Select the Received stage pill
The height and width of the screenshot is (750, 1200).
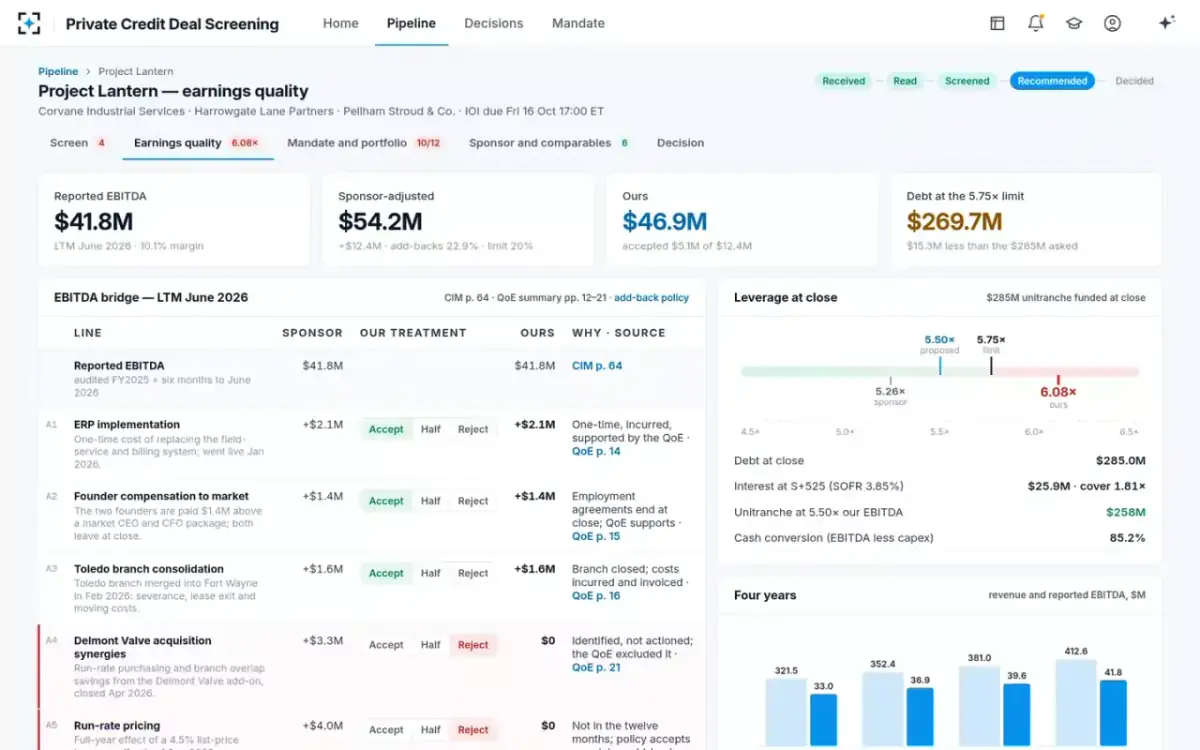coord(844,81)
